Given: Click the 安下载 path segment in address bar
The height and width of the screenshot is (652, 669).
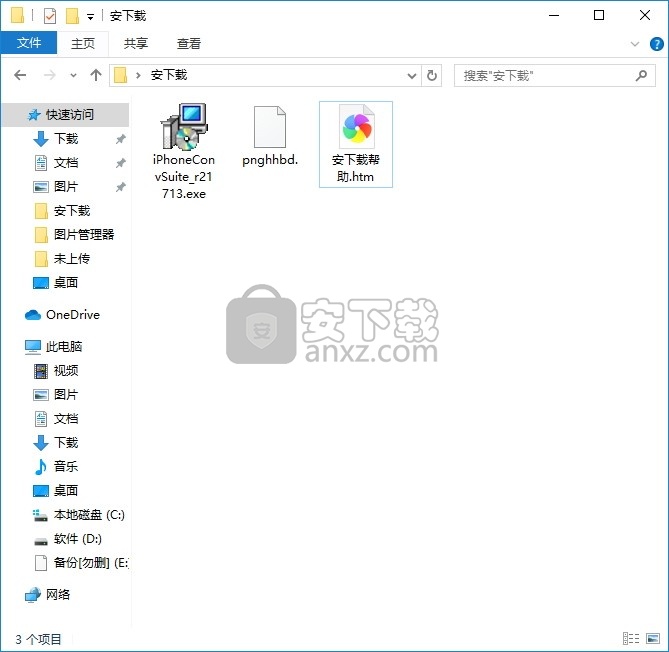Looking at the screenshot, I should click(x=169, y=75).
